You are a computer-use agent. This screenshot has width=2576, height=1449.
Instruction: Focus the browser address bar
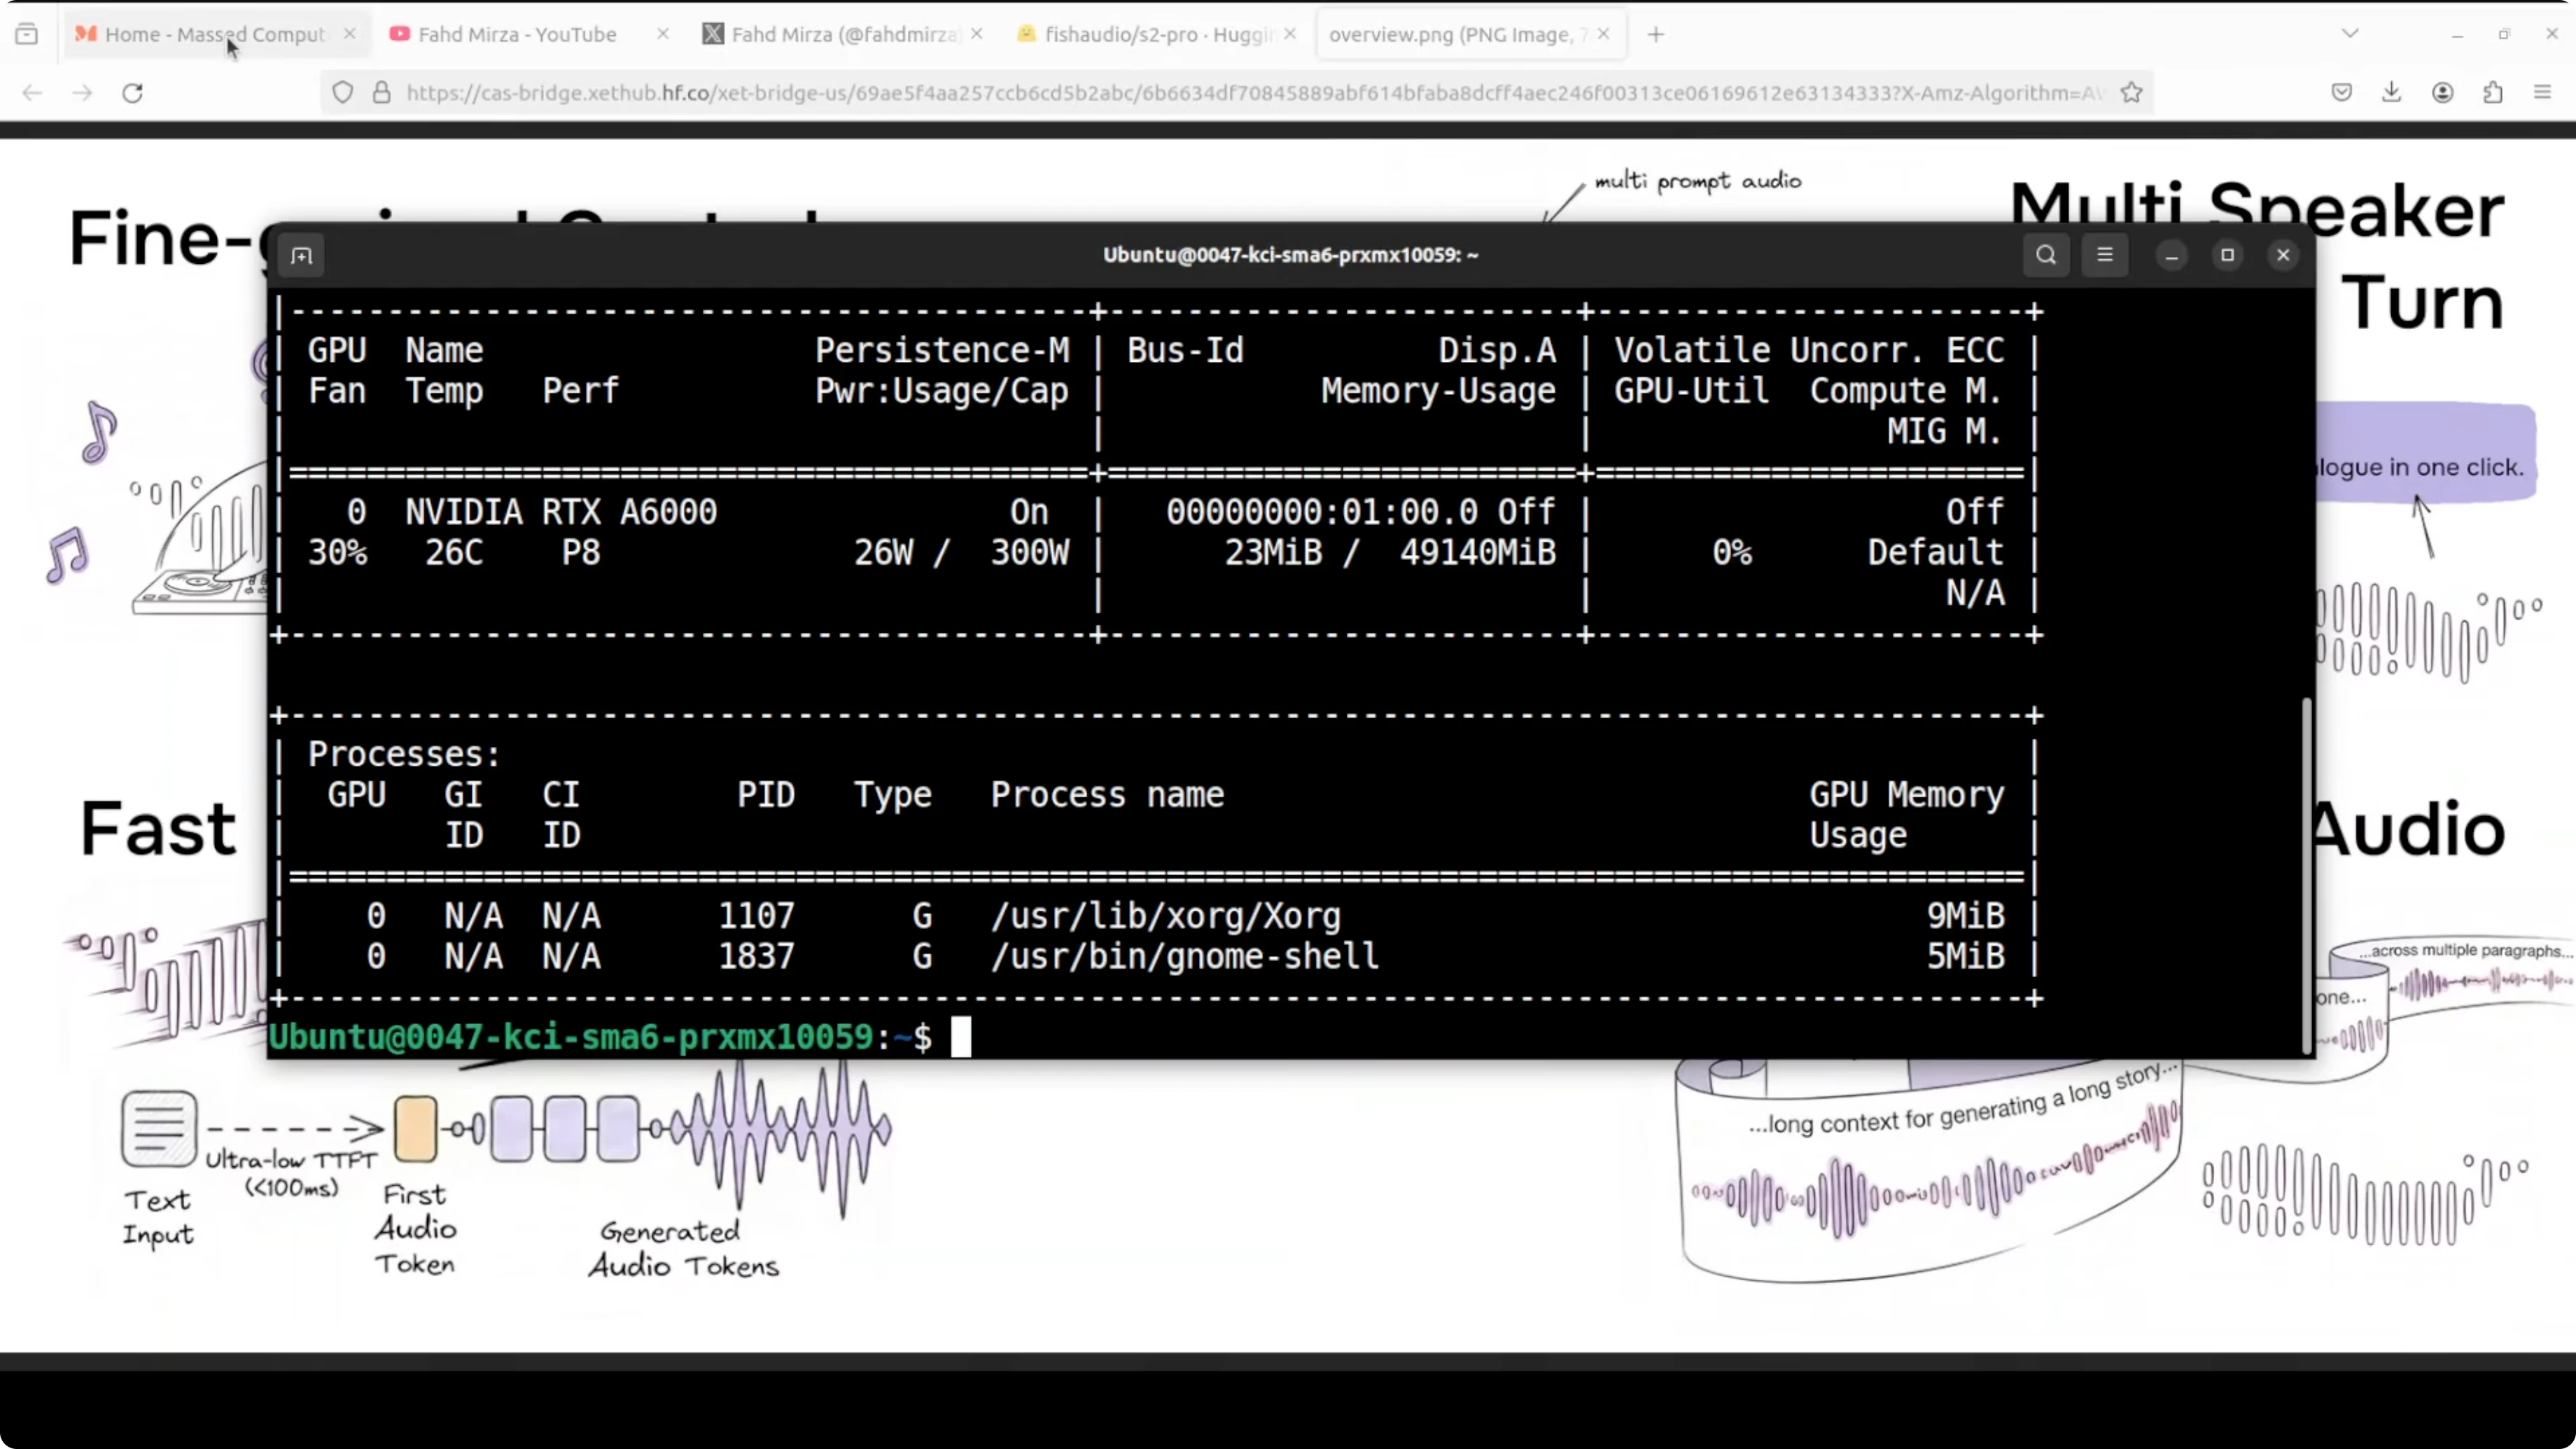(1200, 92)
